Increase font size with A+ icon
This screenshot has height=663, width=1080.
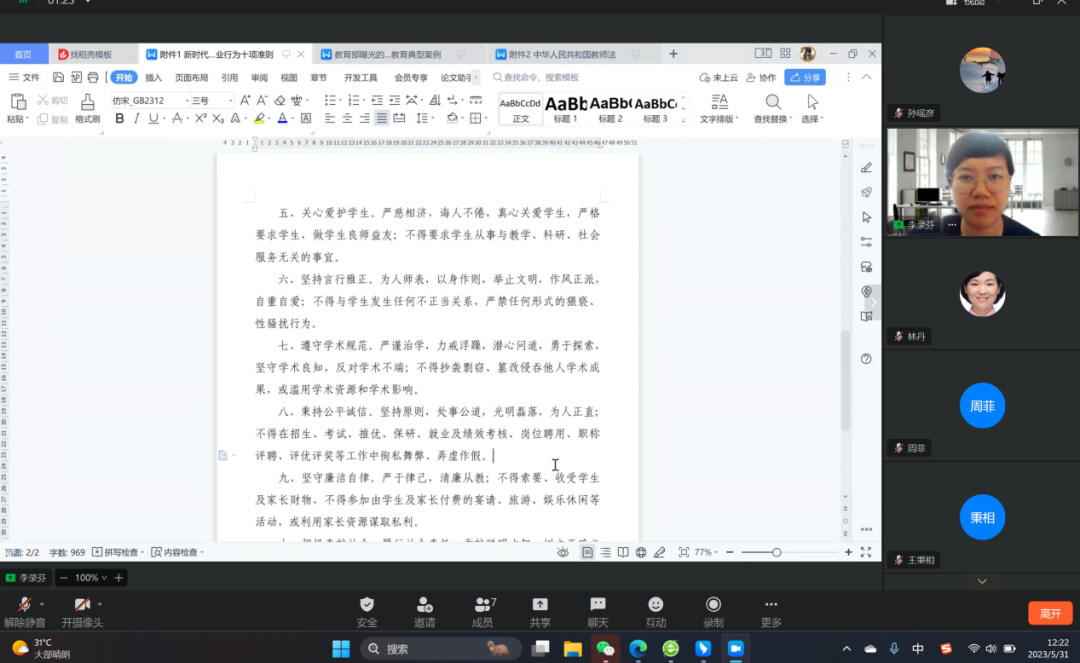(245, 101)
